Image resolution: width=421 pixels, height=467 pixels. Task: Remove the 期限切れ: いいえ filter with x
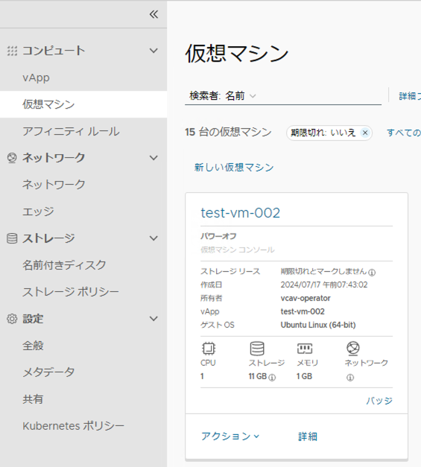pos(365,133)
